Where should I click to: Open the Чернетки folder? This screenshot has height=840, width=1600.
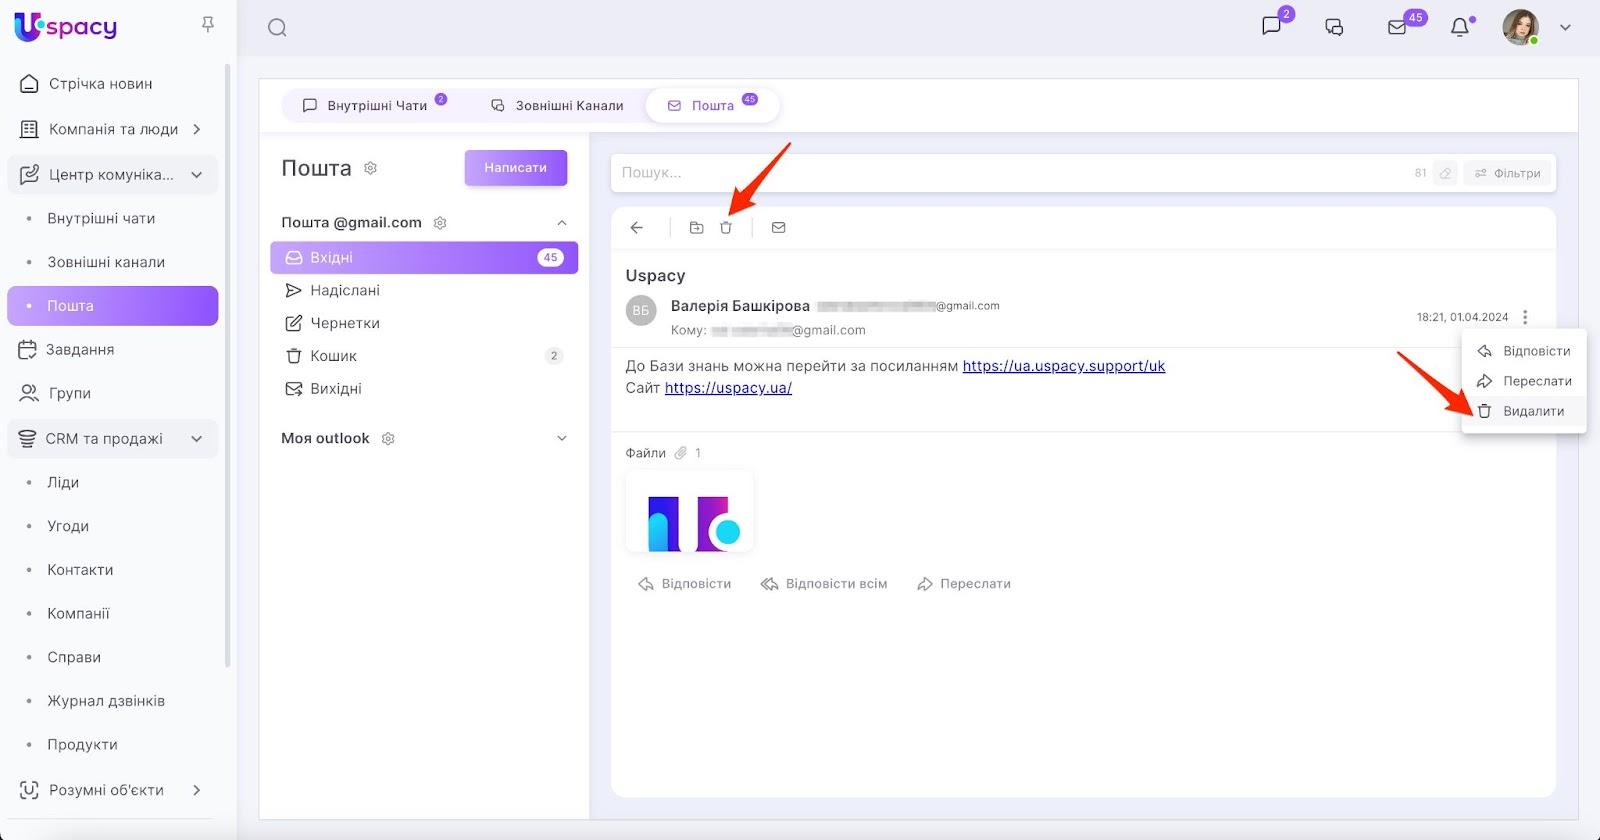point(424,323)
